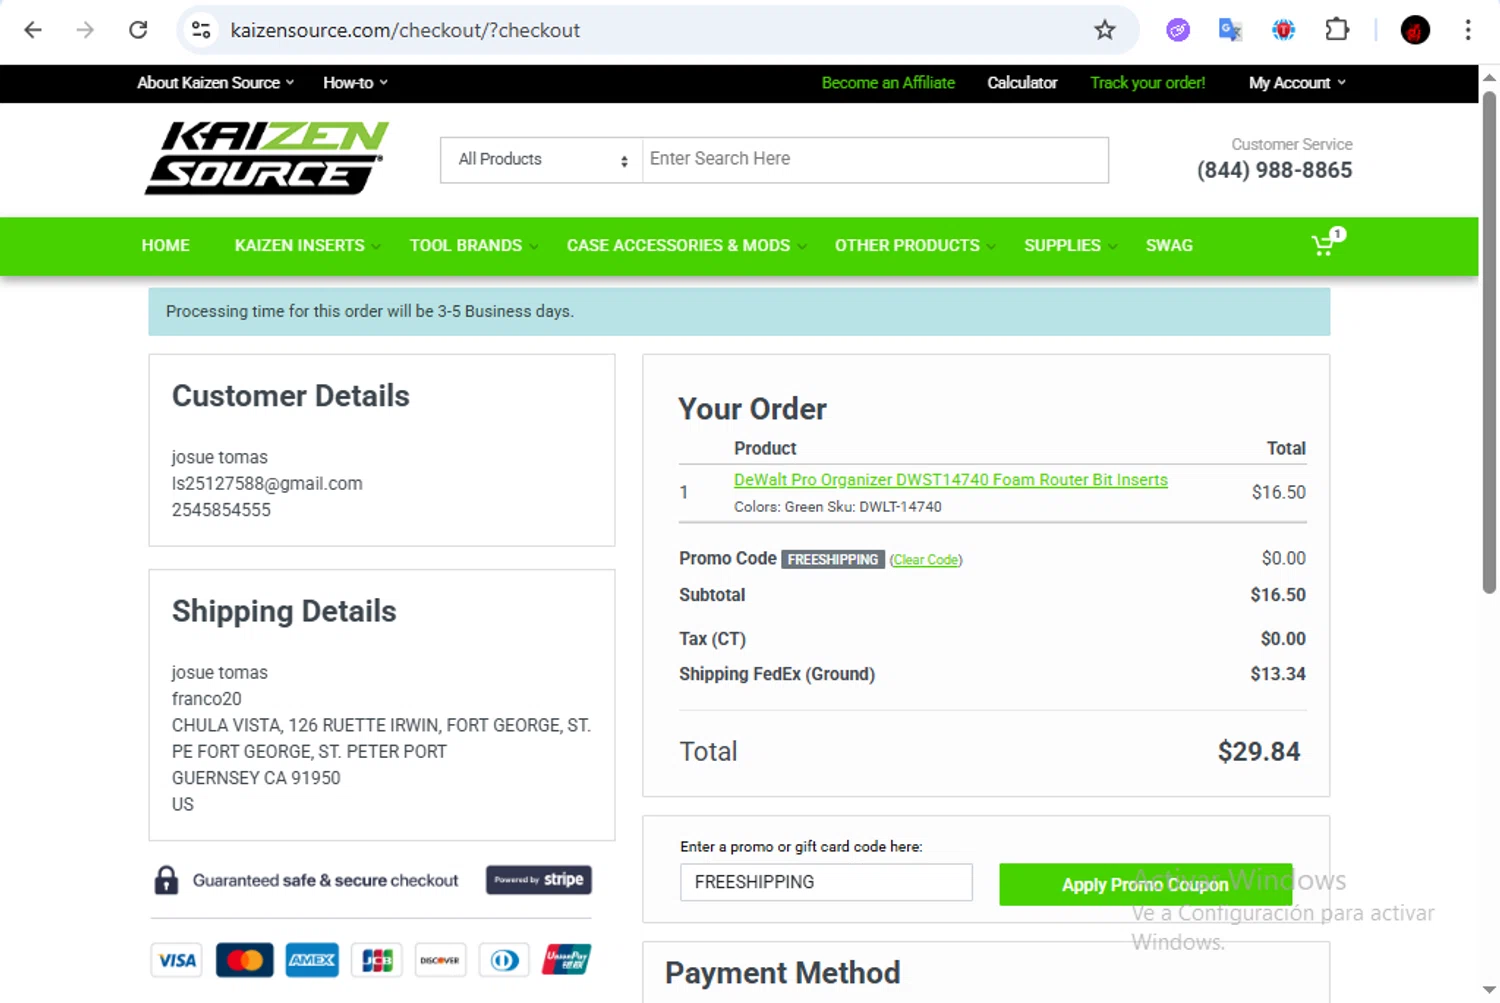
Task: Reload the checkout page
Action: click(138, 30)
